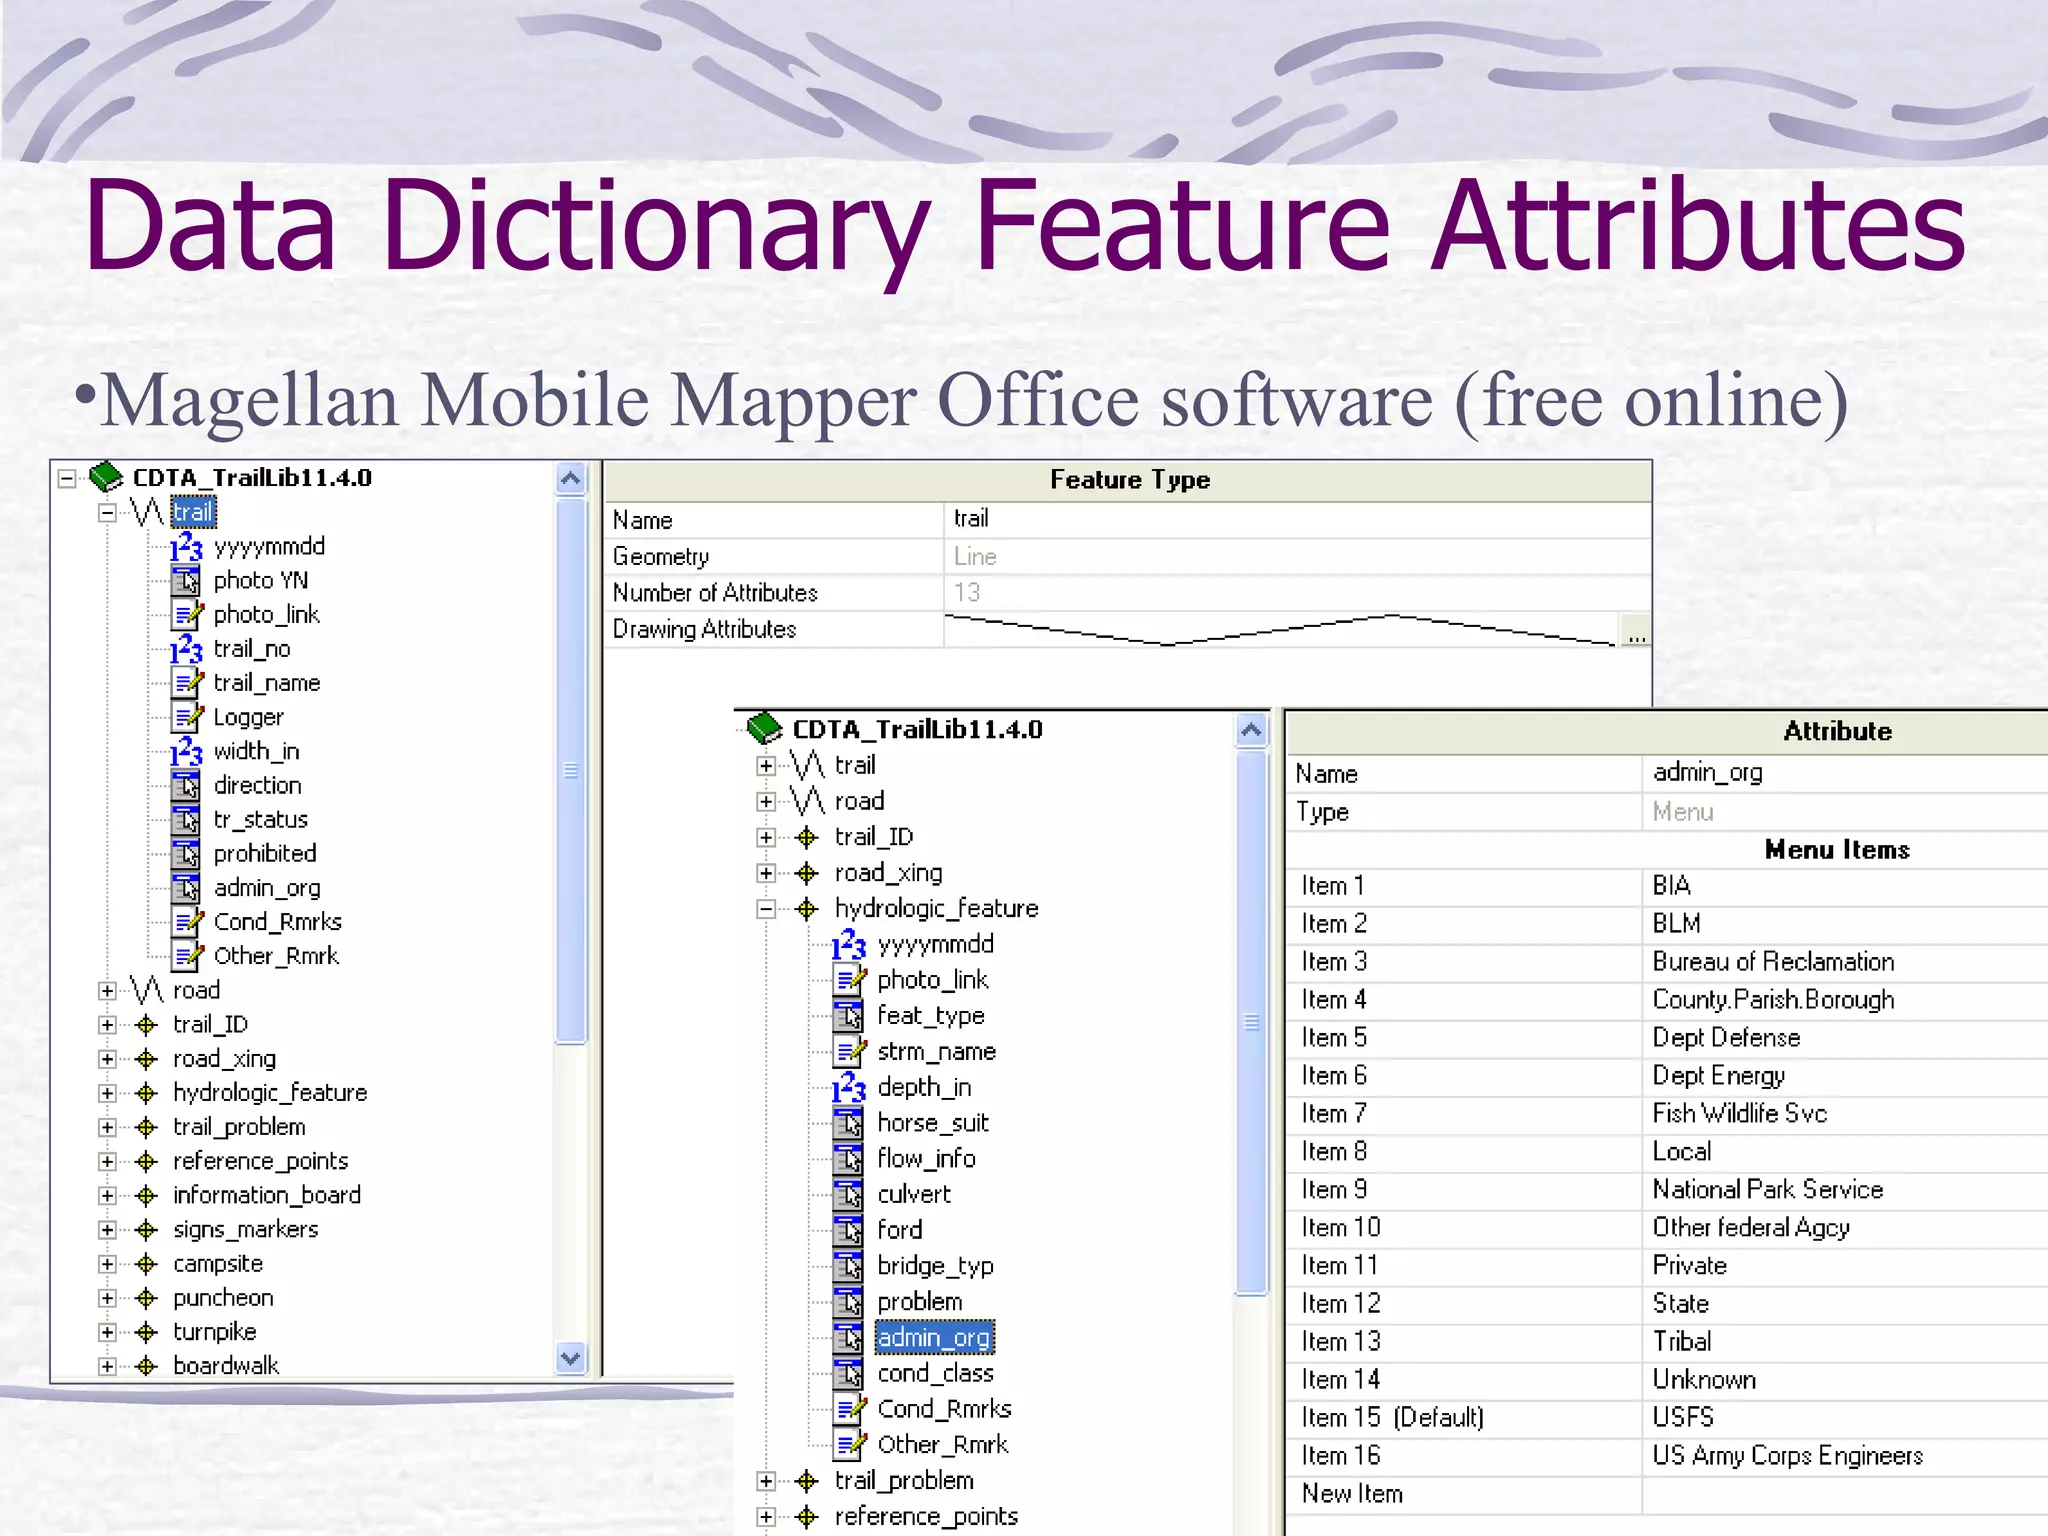Edit the Attribute Name field 'admin_org'
This screenshot has width=2048, height=1536.
tap(1845, 773)
